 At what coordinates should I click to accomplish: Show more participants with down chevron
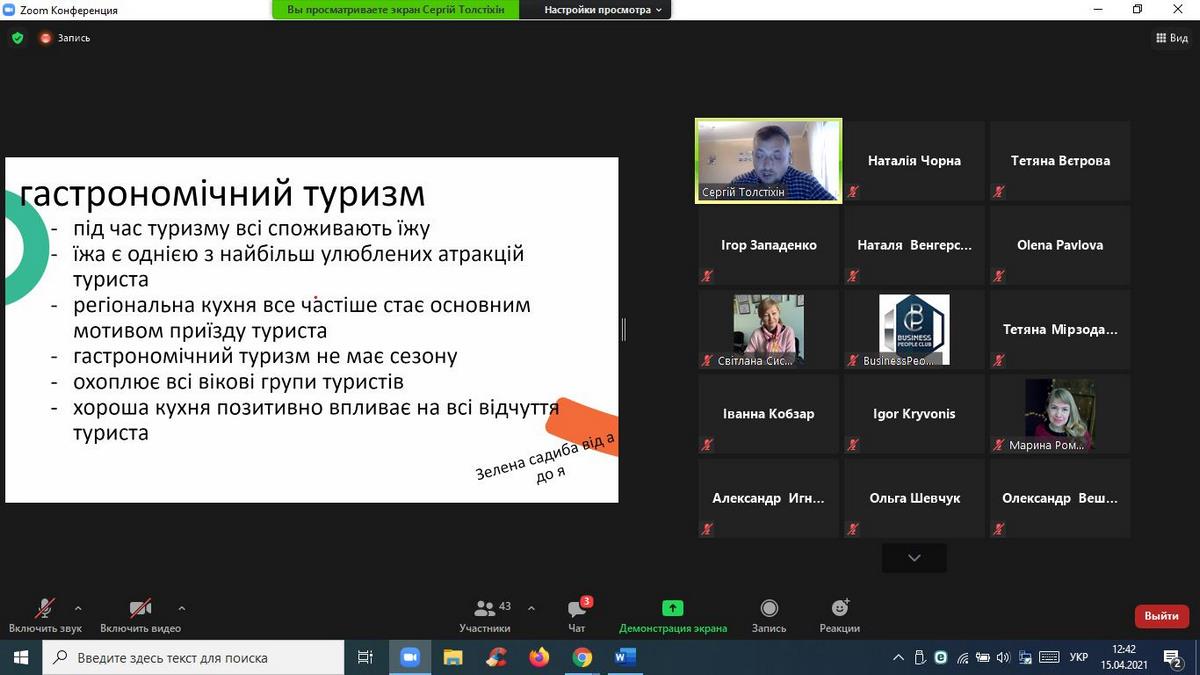[x=914, y=558]
